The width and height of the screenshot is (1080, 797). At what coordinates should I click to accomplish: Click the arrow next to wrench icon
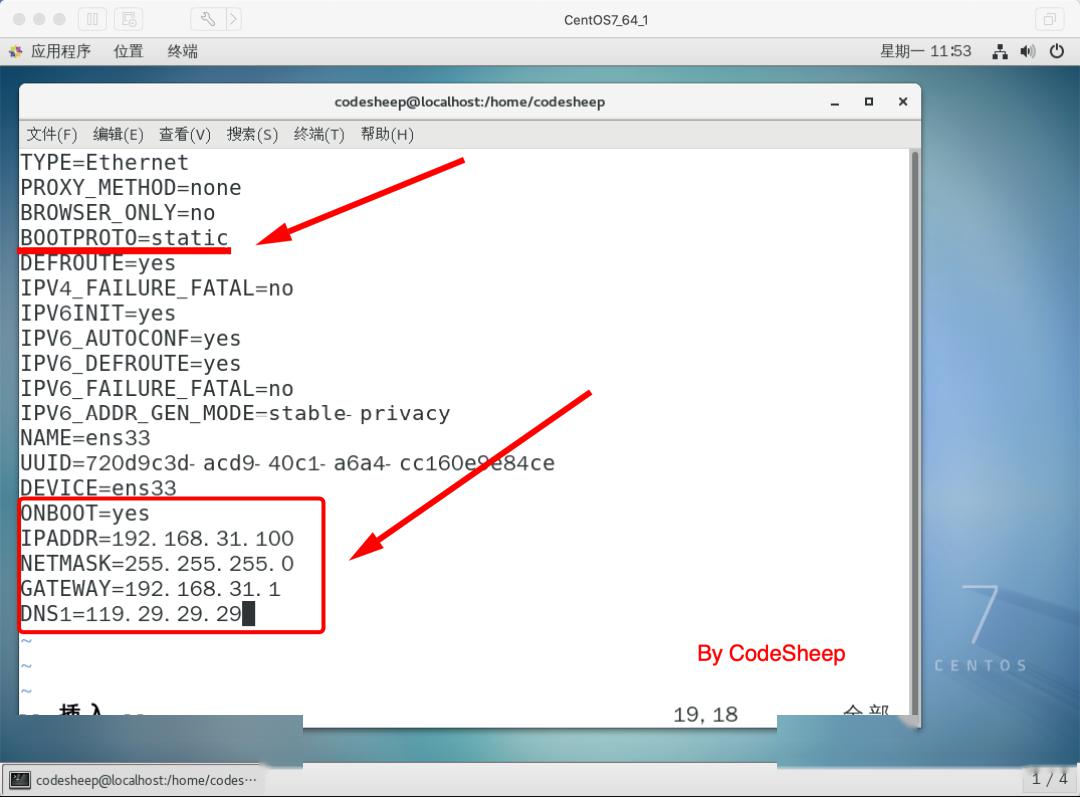(233, 19)
